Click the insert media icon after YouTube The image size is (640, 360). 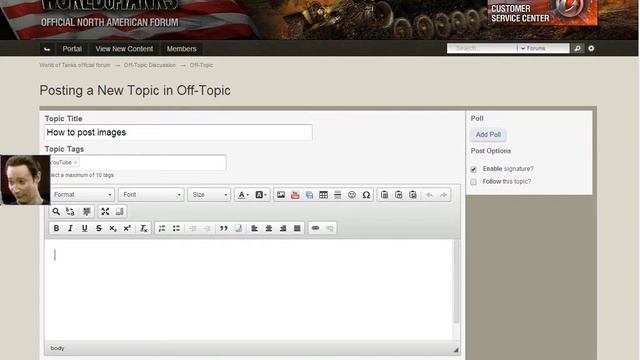point(309,195)
